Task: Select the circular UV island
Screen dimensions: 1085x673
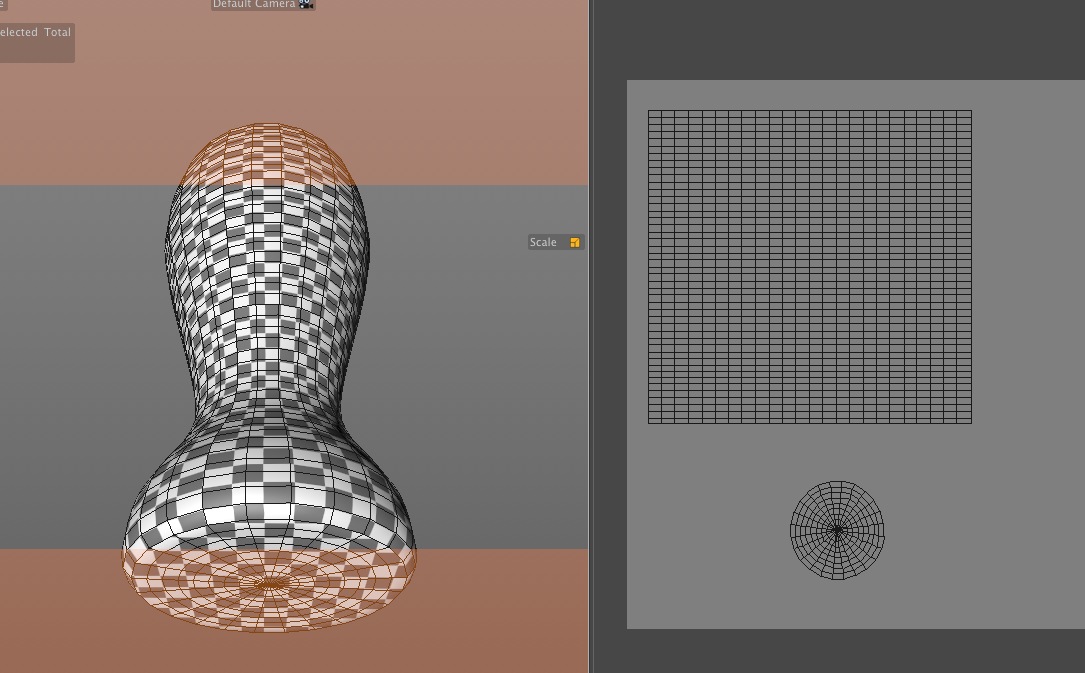Action: [x=837, y=531]
